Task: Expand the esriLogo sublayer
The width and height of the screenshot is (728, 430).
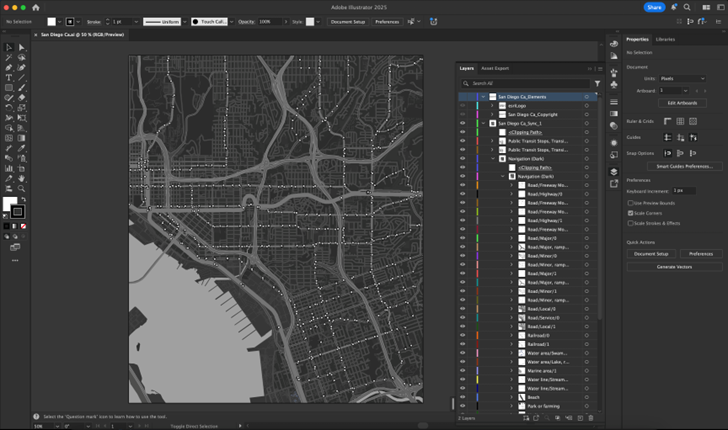Action: 492,106
